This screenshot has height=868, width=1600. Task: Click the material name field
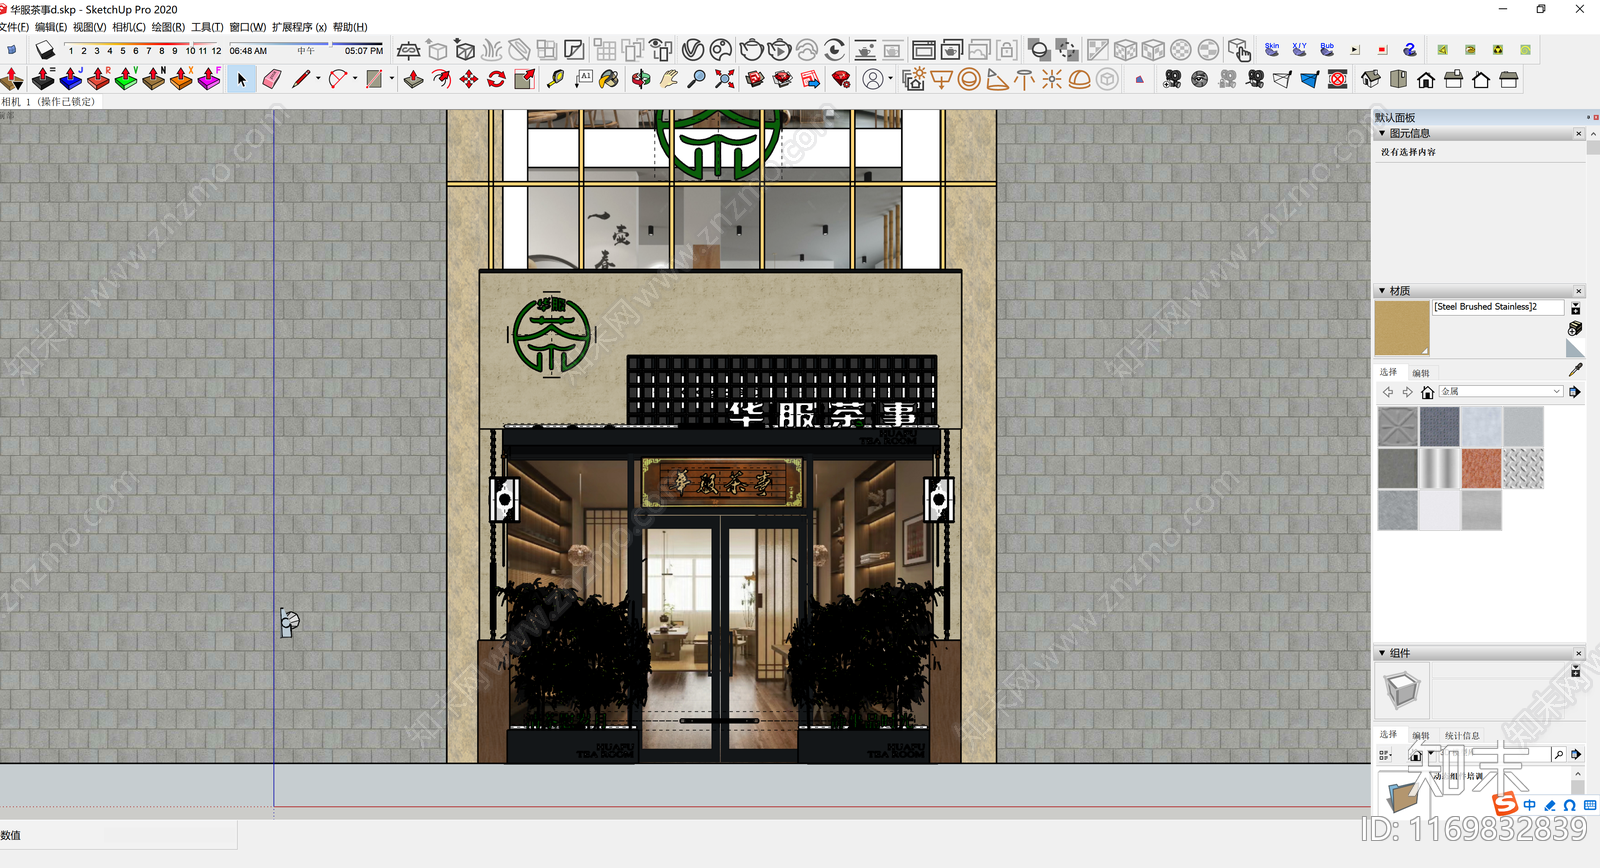pos(1498,307)
